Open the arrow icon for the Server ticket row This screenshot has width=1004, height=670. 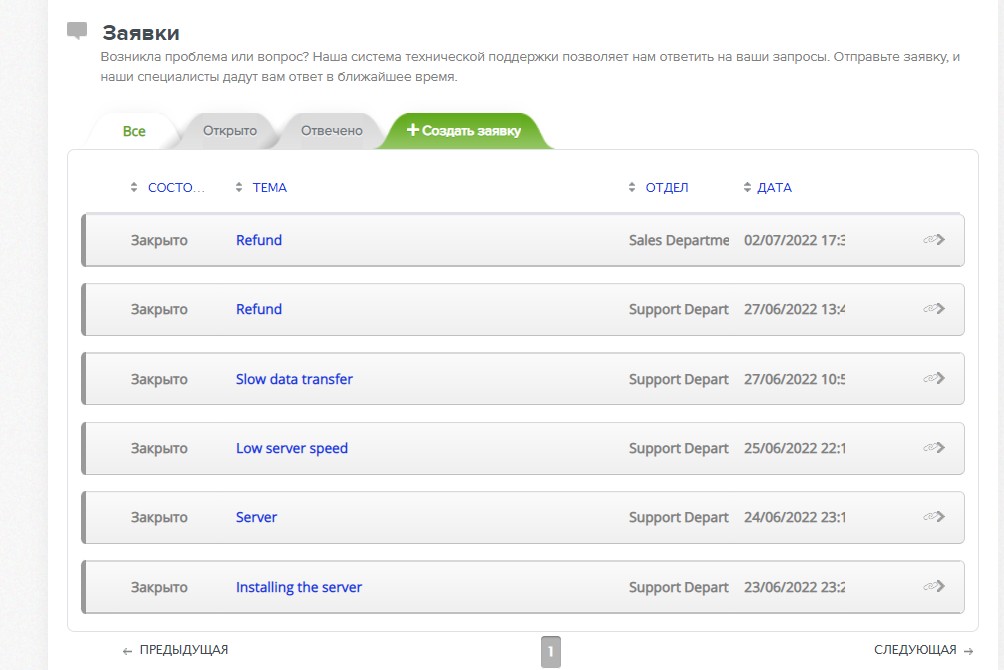pyautogui.click(x=934, y=516)
